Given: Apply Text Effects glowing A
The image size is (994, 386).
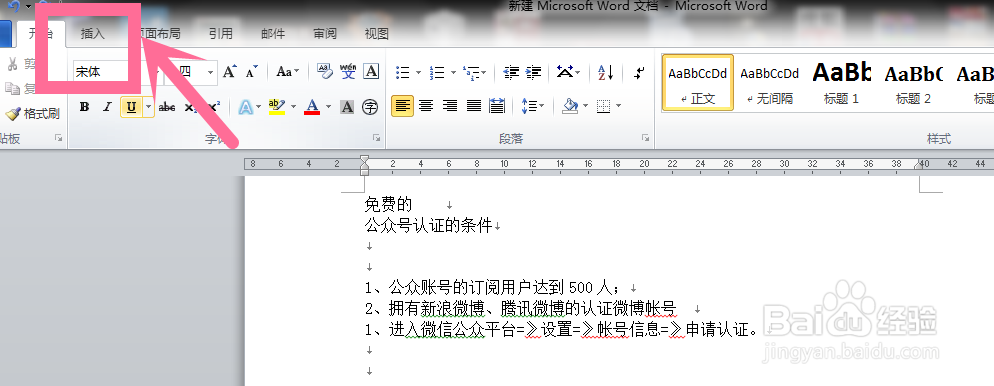Looking at the screenshot, I should pyautogui.click(x=245, y=107).
